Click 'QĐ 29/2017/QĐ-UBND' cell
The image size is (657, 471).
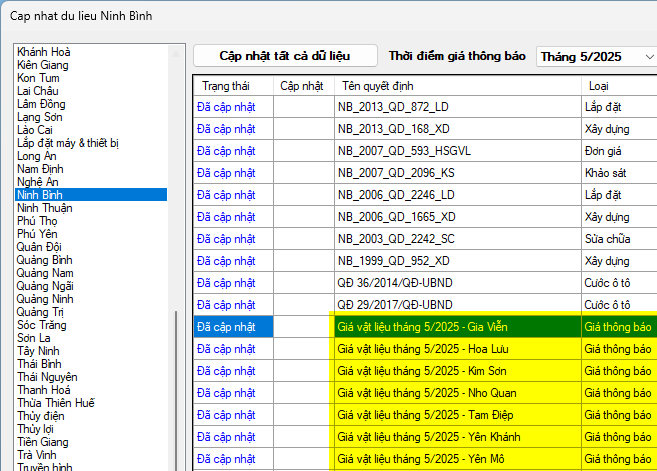[458, 305]
